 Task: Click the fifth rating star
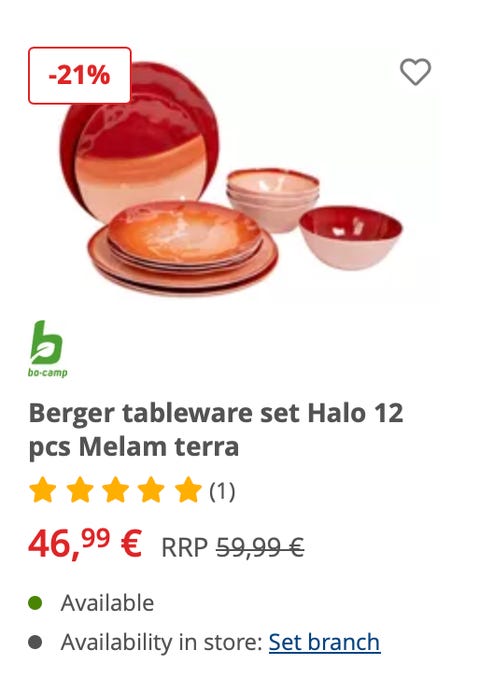tap(188, 490)
